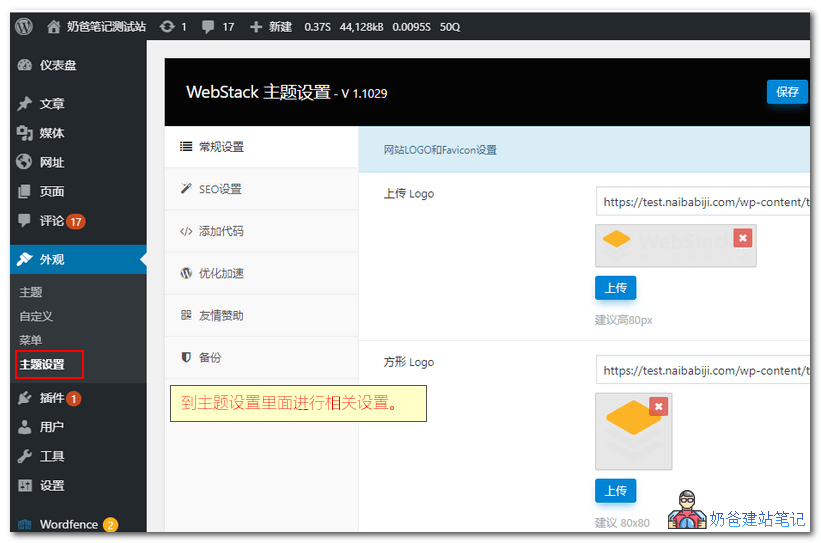821x543 pixels.
Task: Remove the uploaded Logo image
Action: 742,238
